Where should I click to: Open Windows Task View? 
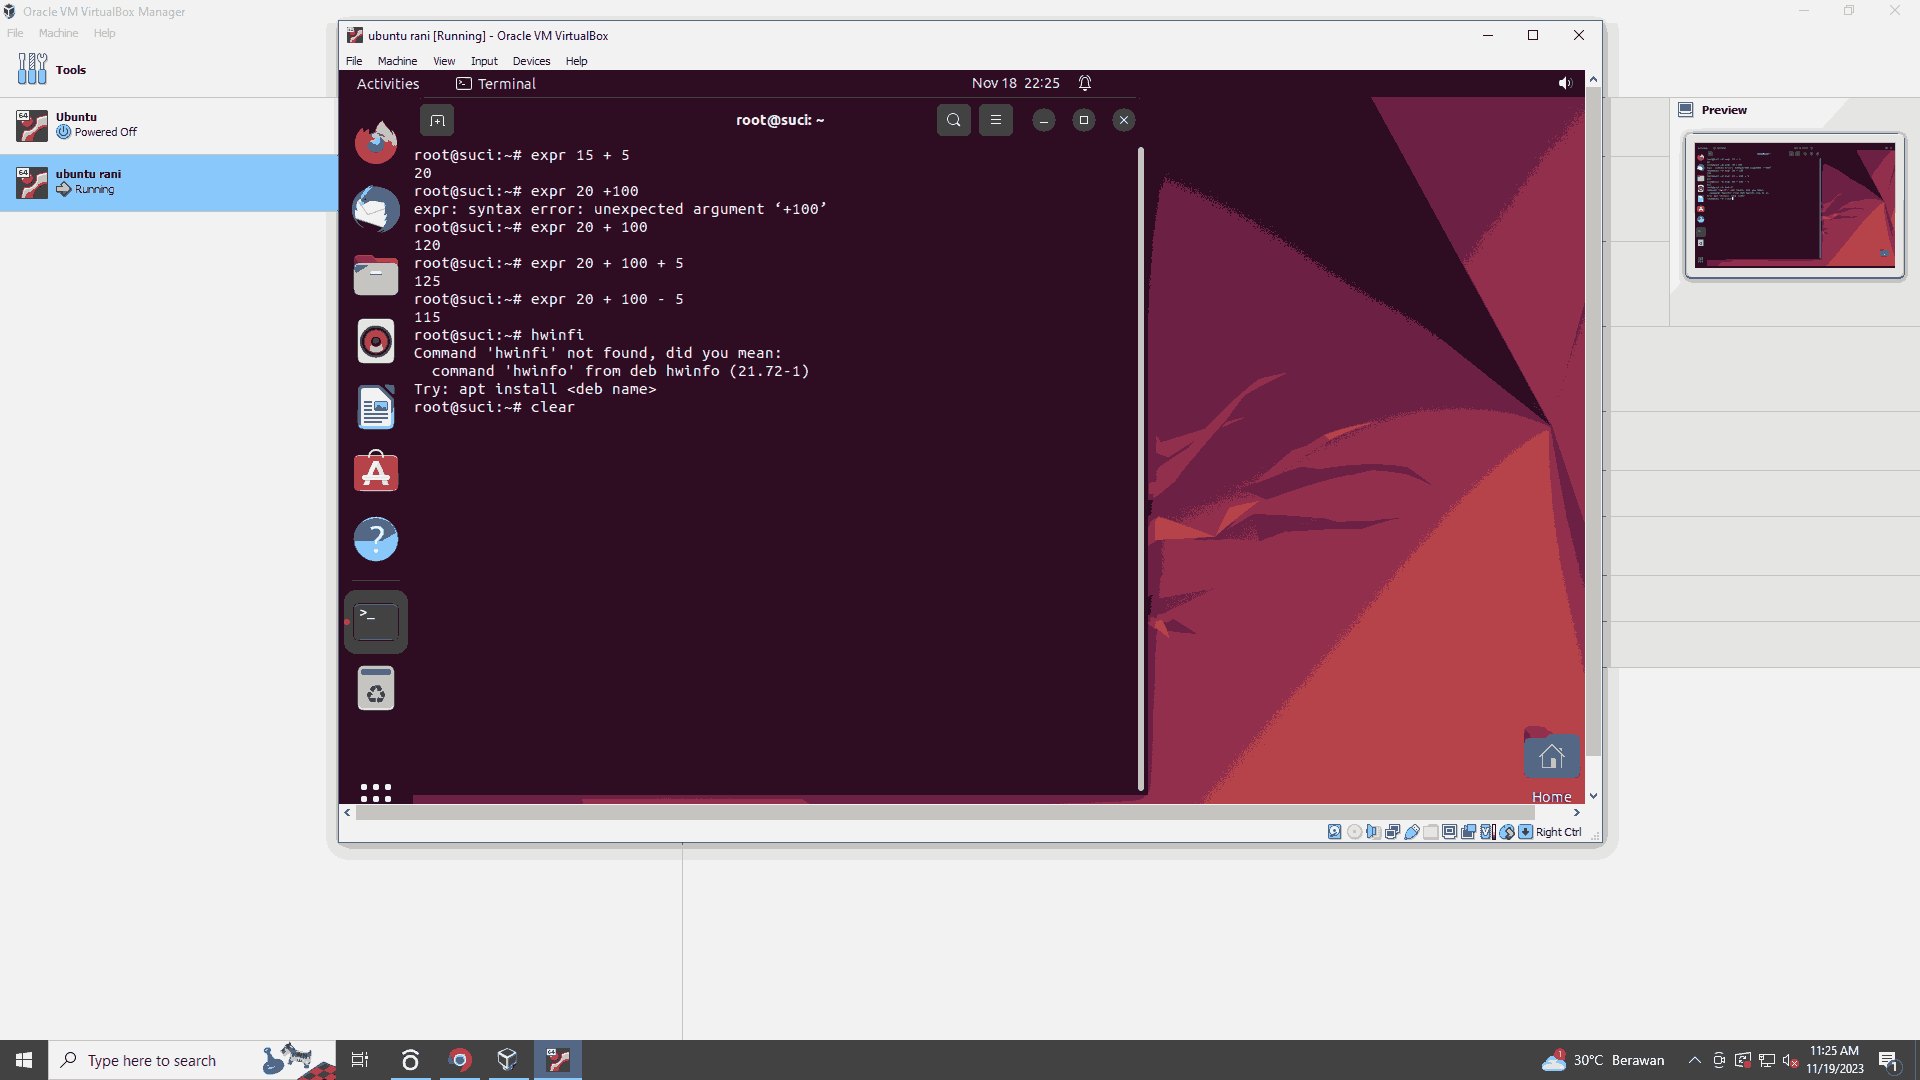360,1060
